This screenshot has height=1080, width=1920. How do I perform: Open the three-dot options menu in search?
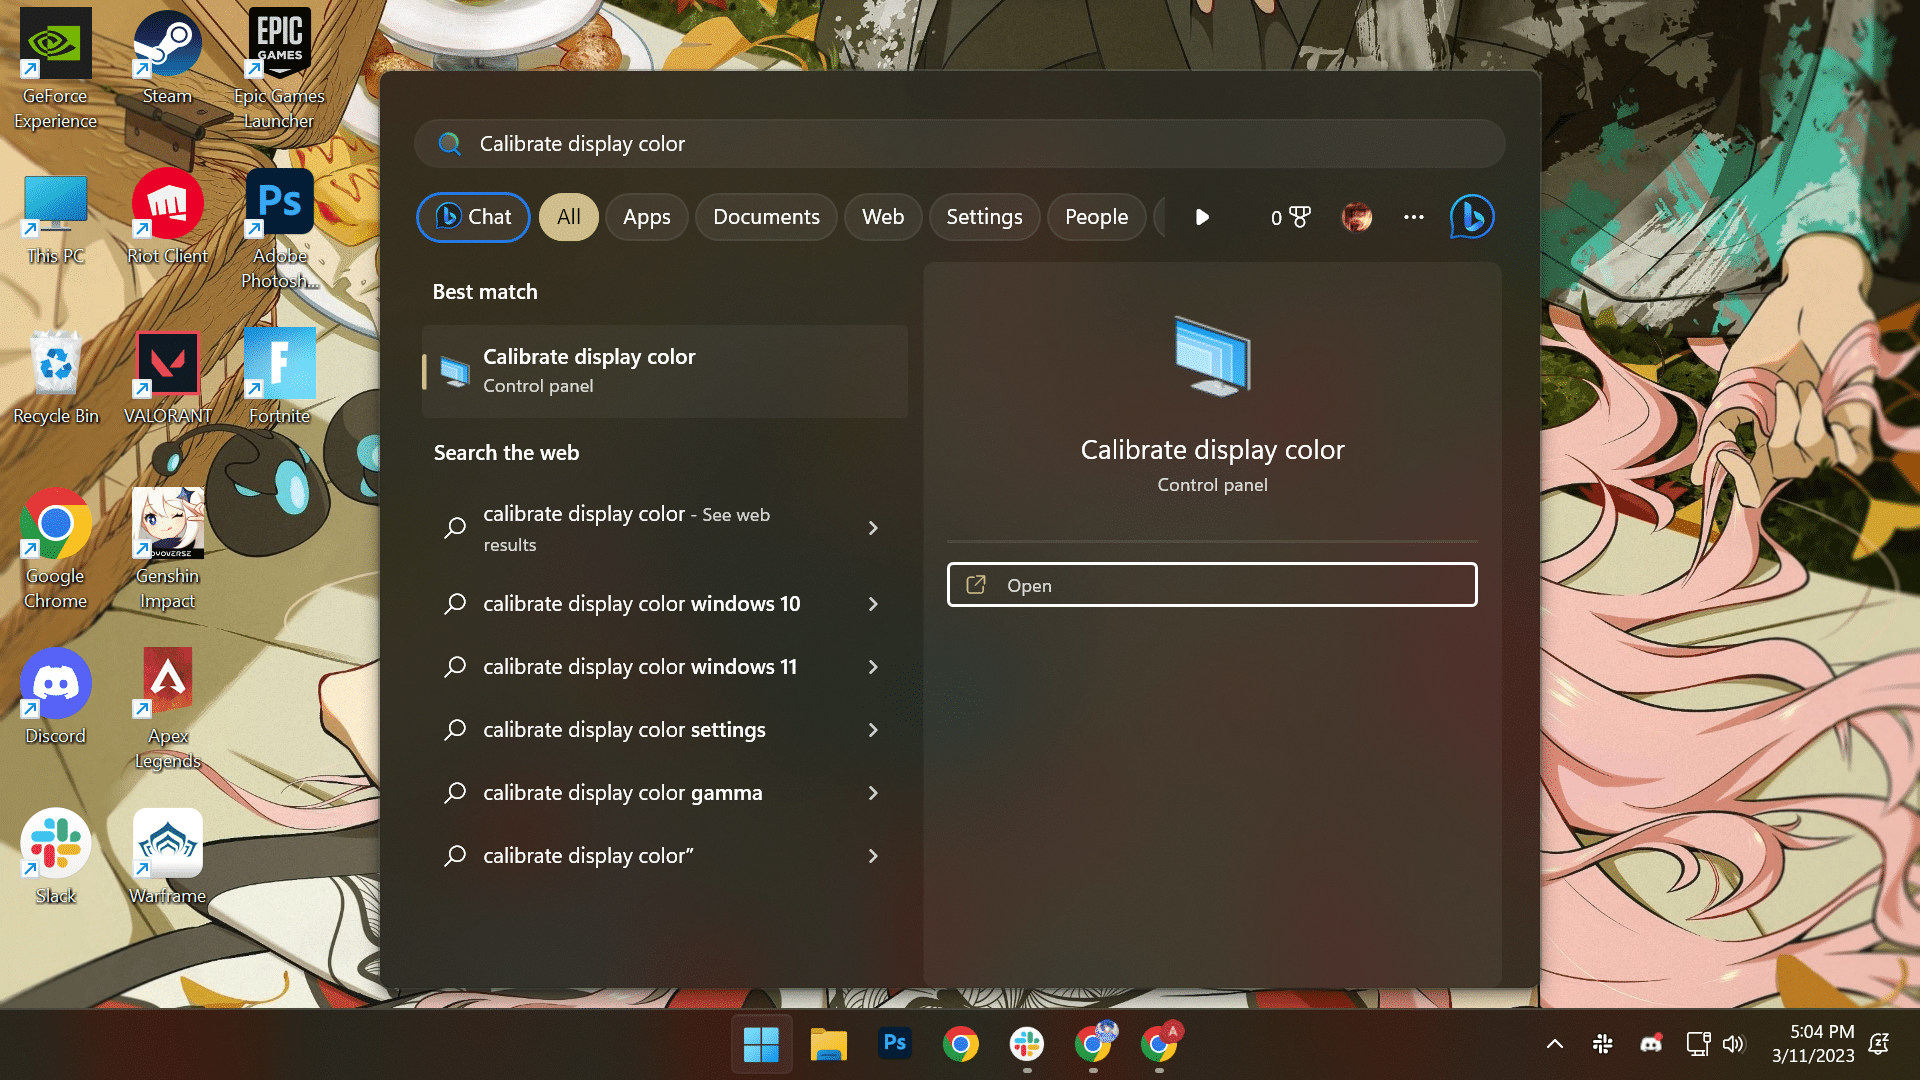(x=1413, y=217)
